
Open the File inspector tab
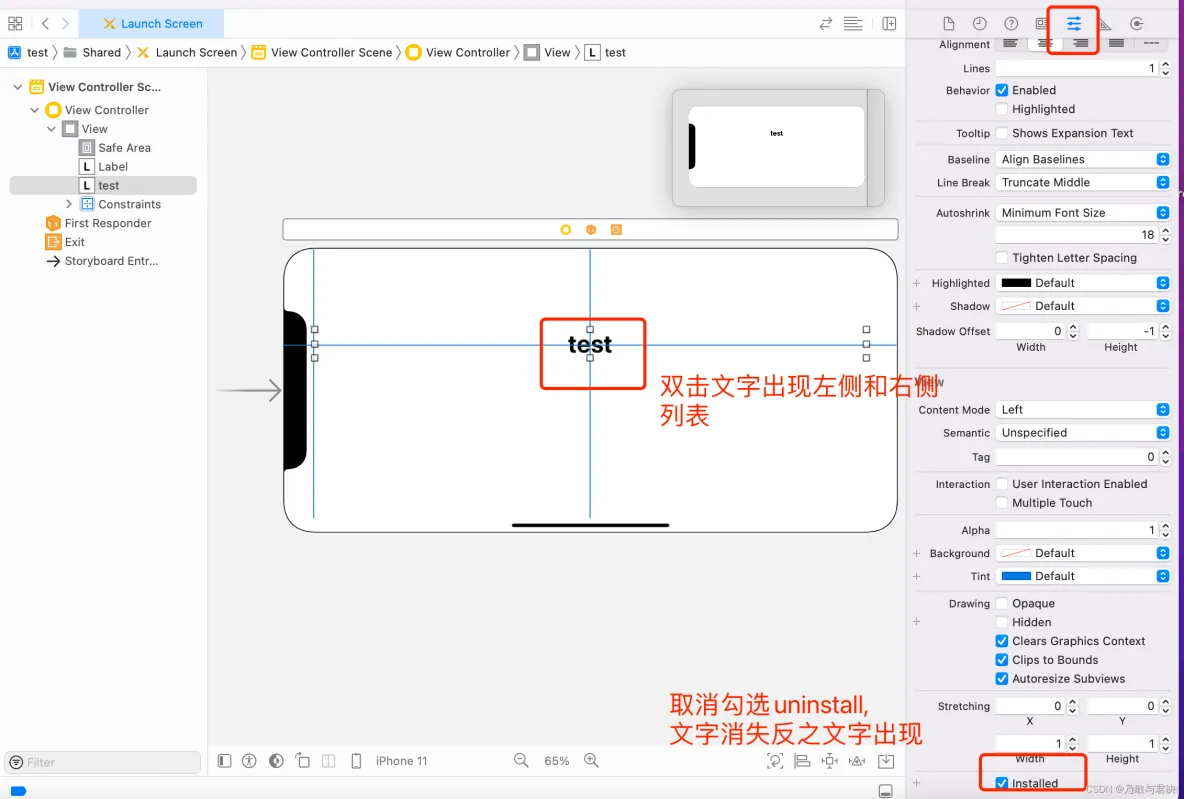coord(948,23)
